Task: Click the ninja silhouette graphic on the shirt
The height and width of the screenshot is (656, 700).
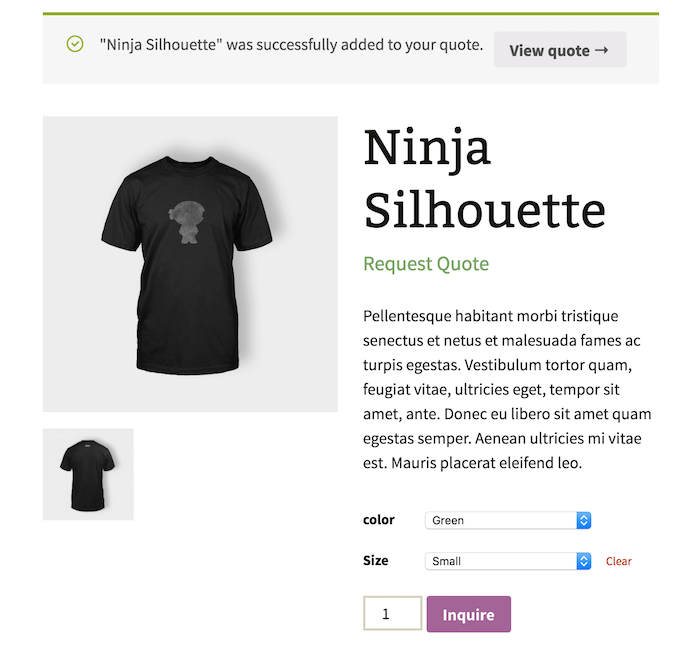Action: click(187, 222)
